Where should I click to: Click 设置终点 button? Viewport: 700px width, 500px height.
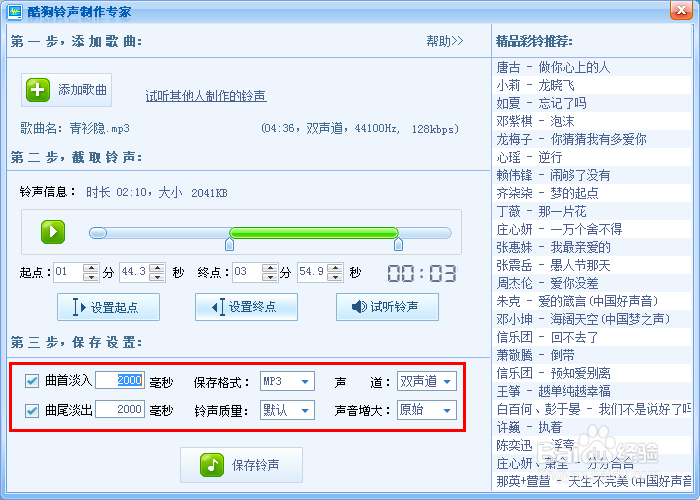[246, 307]
